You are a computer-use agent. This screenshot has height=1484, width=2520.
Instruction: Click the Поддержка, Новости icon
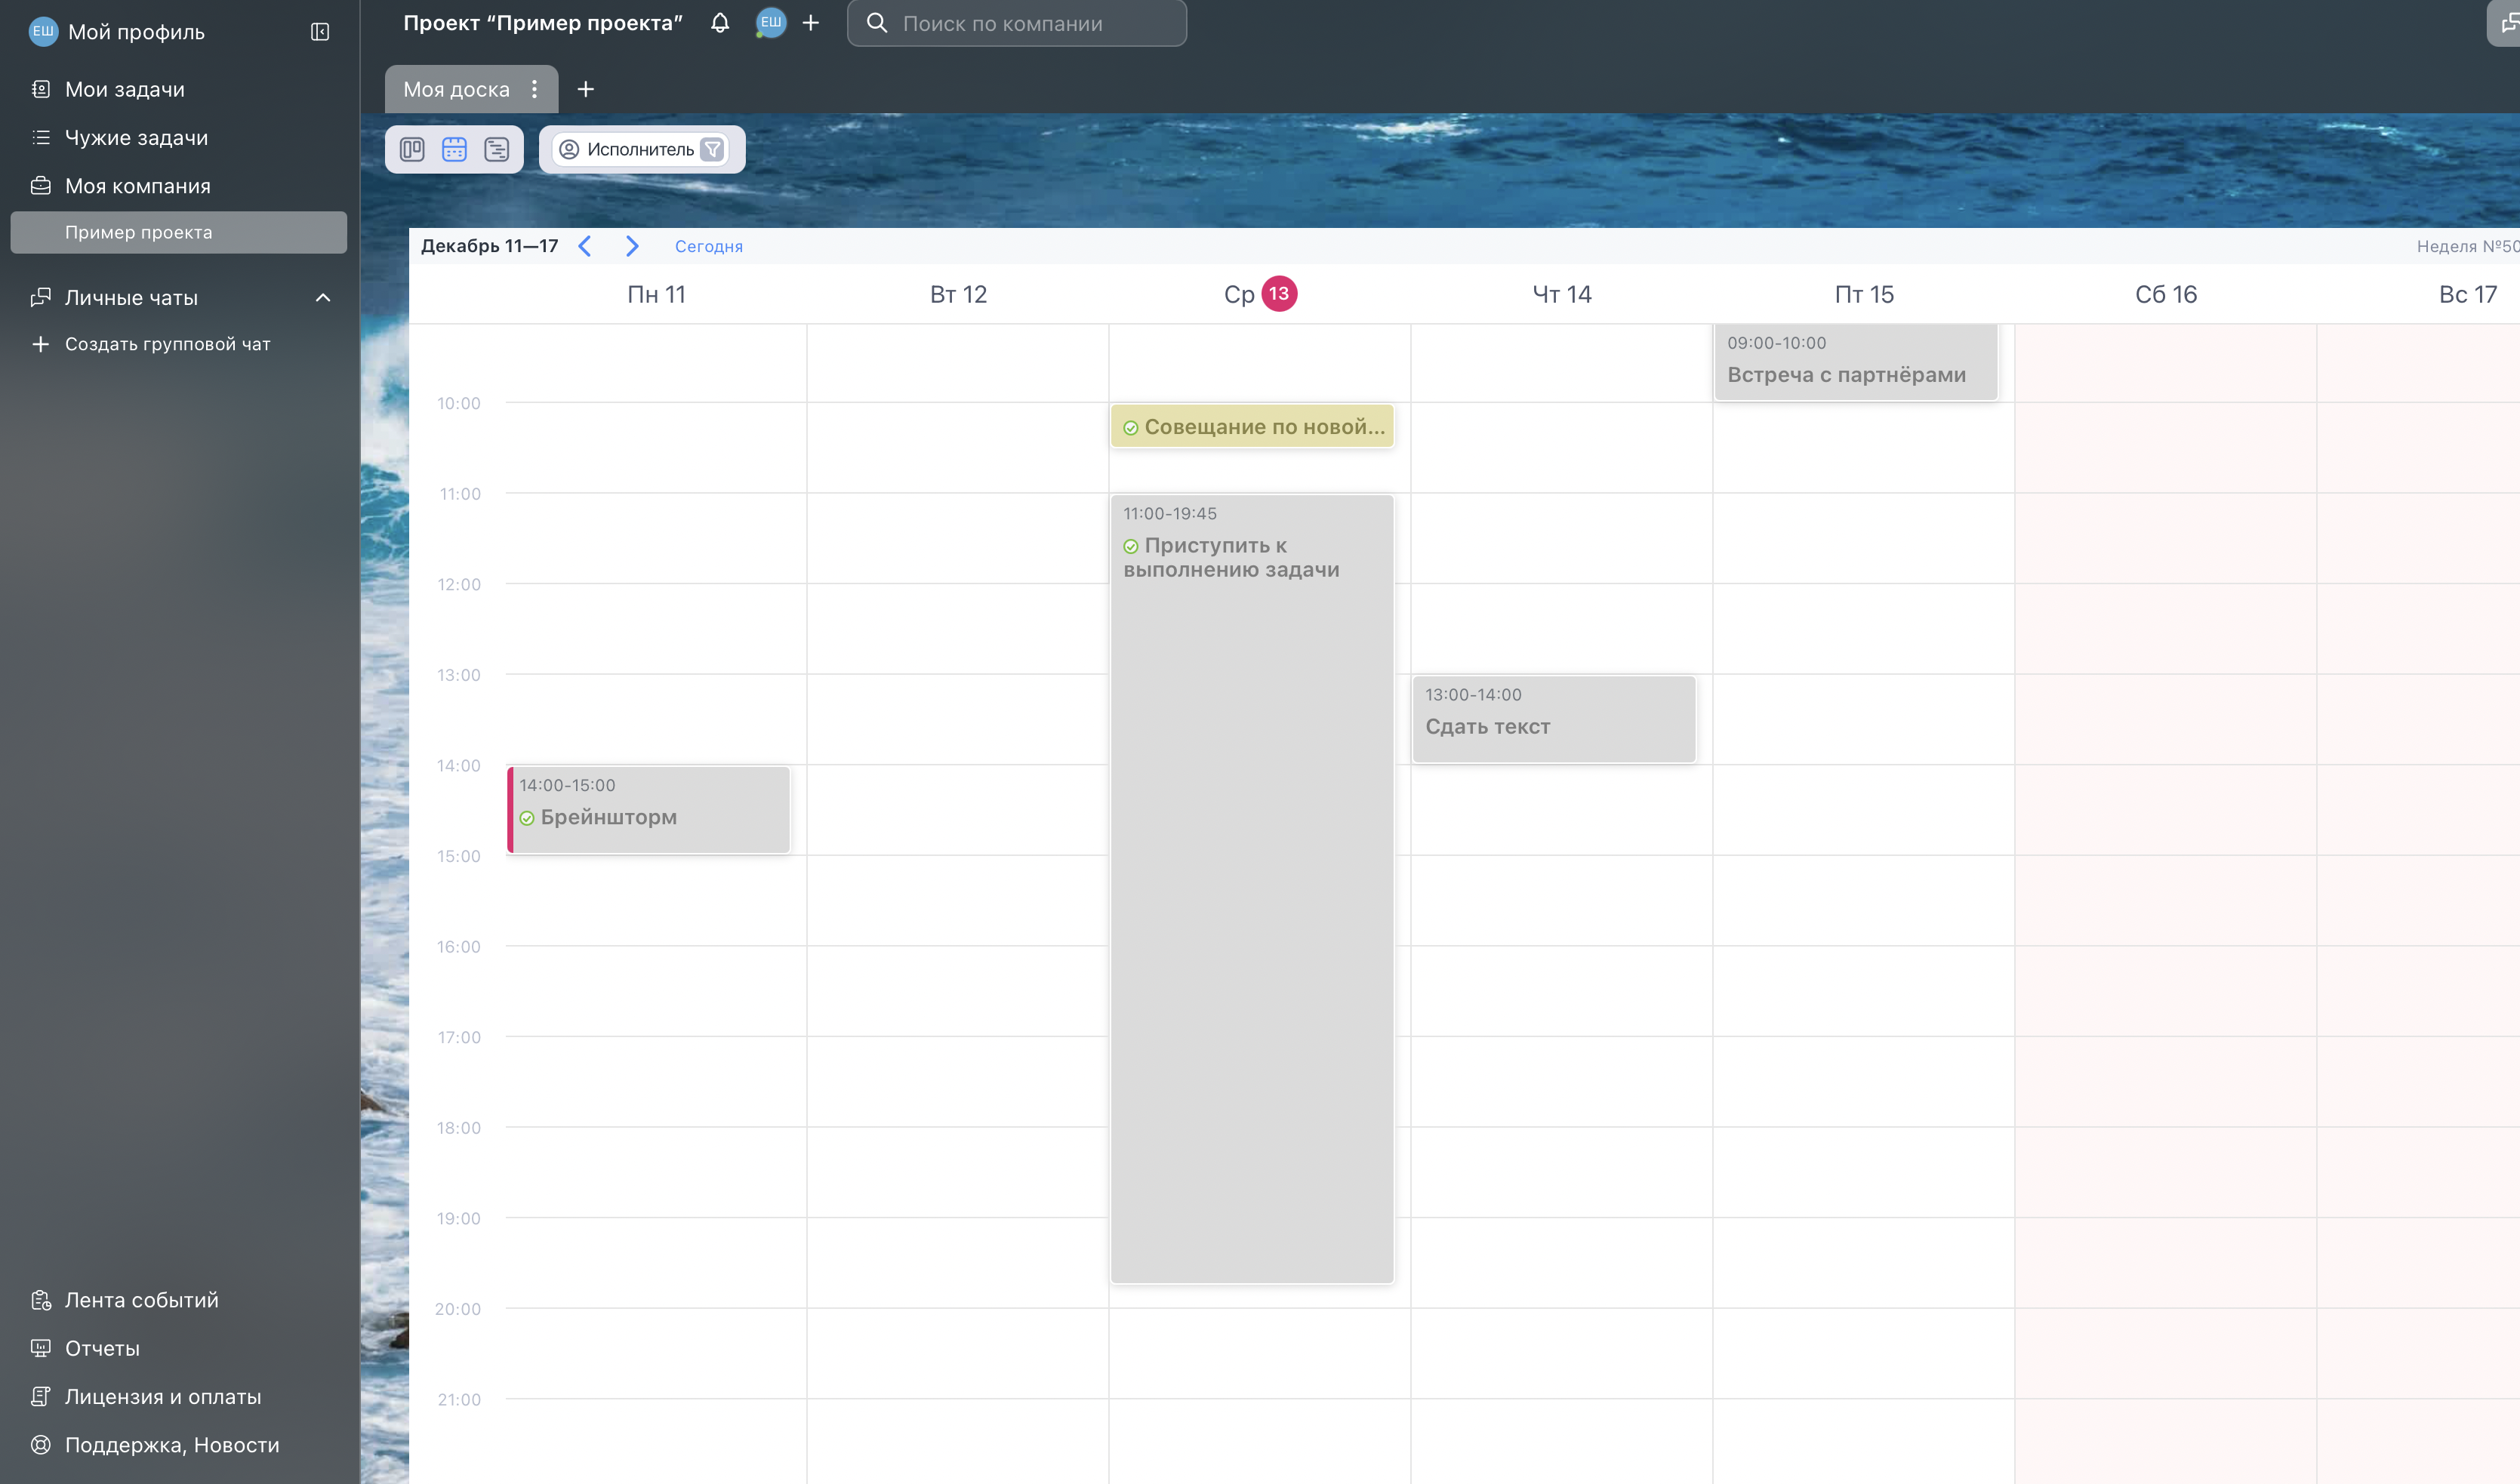coord(41,1445)
